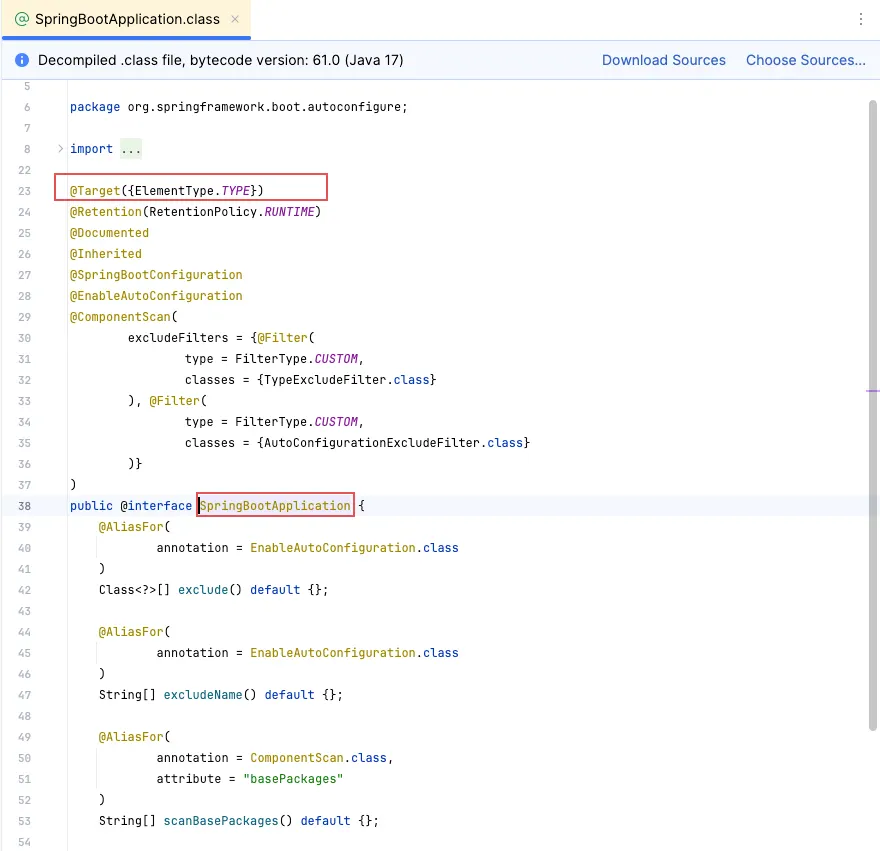Viewport: 880px width, 851px height.
Task: Click line number 23 in the gutter
Action: click(x=24, y=191)
